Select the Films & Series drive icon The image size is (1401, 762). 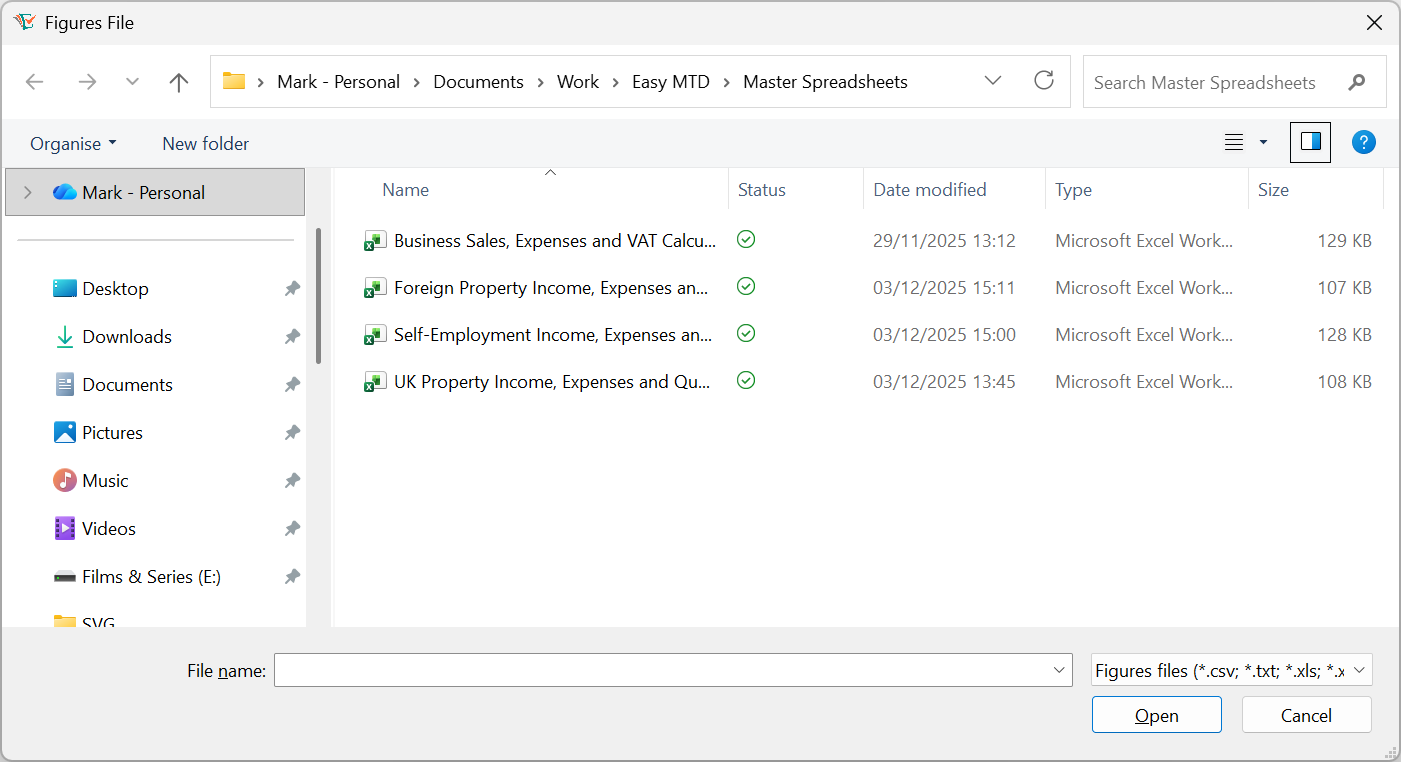pos(64,576)
